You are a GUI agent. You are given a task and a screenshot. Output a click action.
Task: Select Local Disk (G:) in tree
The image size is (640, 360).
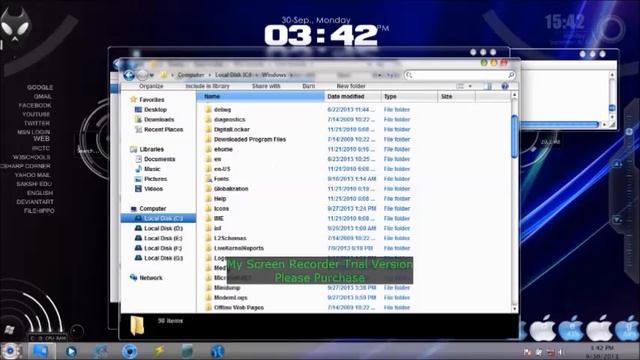163,258
